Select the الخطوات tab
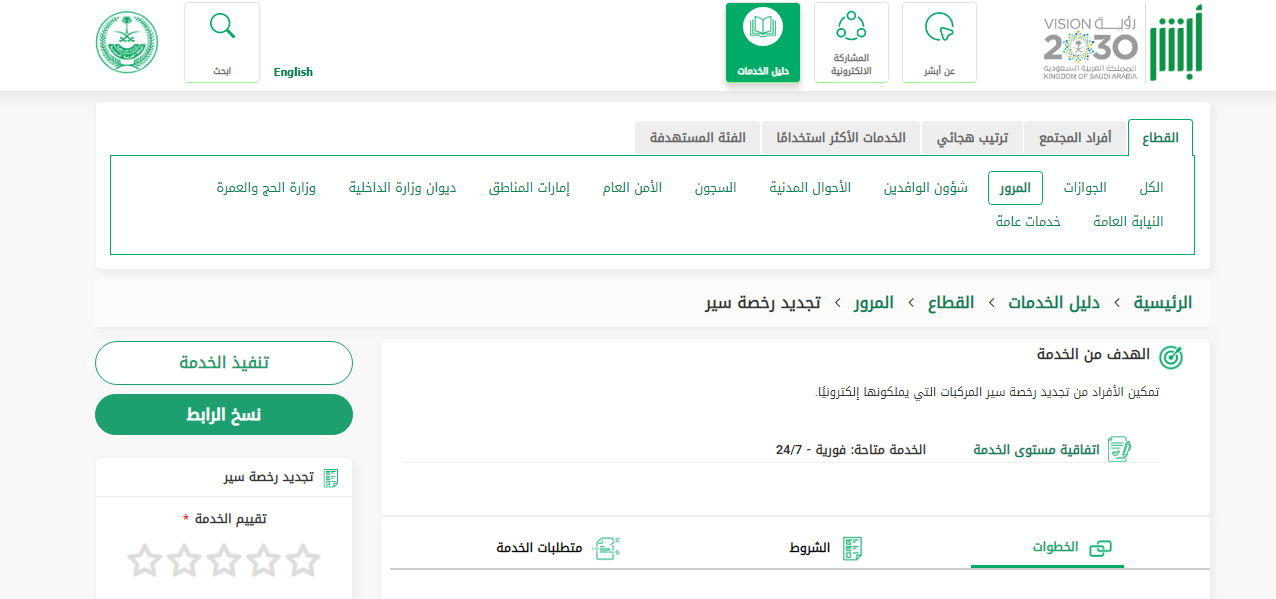Viewport: 1276px width, 599px height. click(x=1071, y=548)
